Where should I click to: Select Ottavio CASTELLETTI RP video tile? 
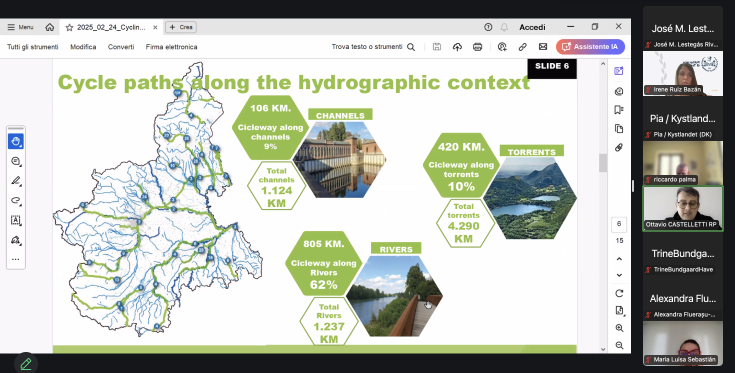coord(682,209)
